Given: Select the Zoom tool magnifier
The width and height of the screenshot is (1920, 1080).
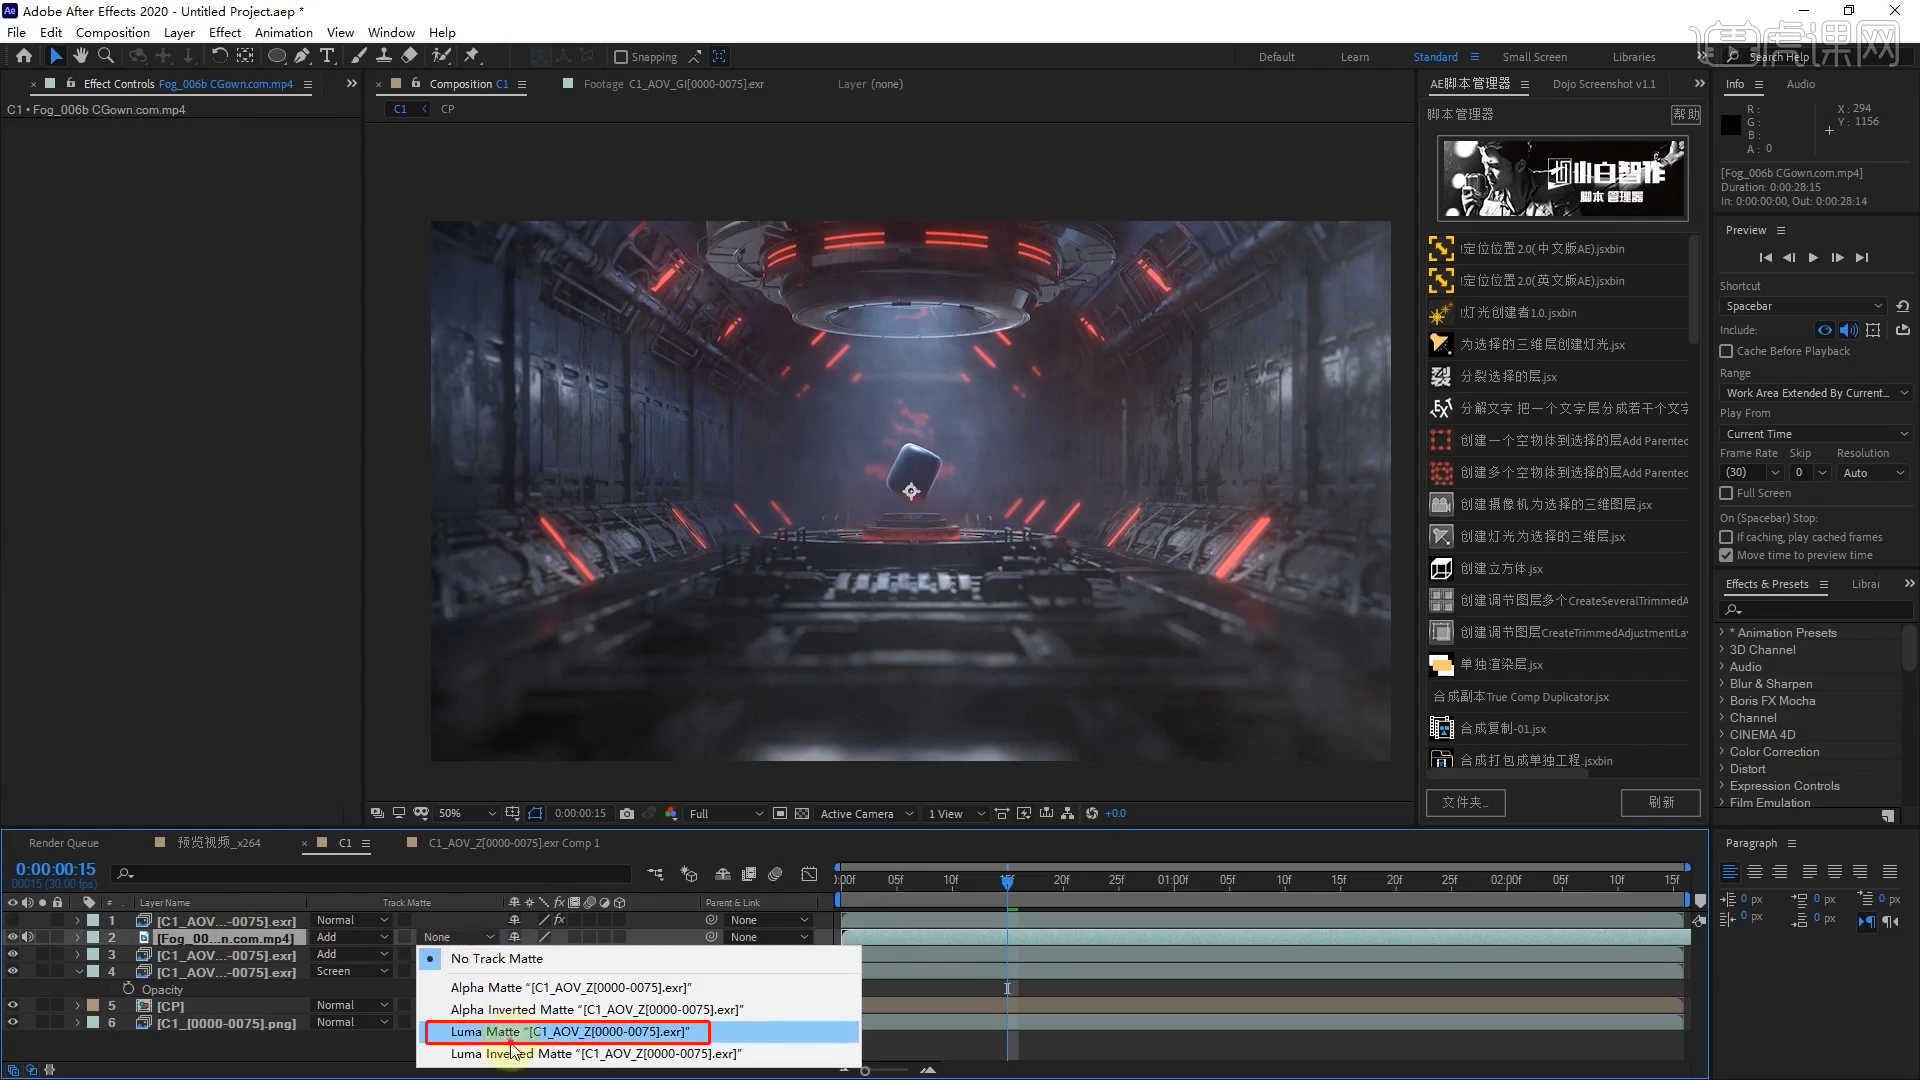Looking at the screenshot, I should [106, 56].
